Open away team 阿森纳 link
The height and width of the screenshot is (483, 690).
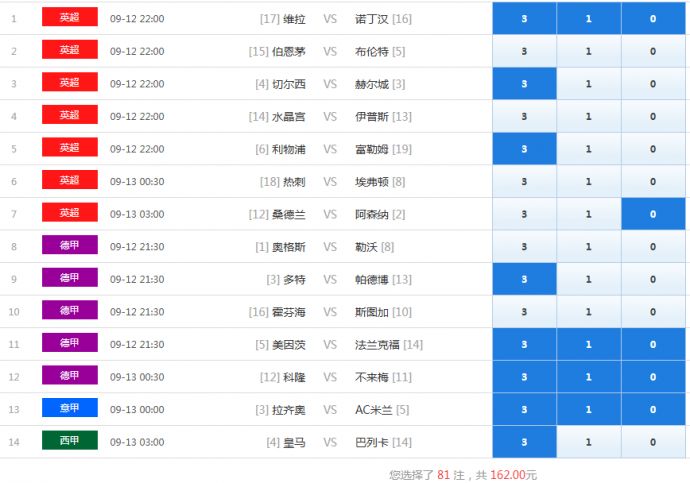pyautogui.click(x=372, y=214)
